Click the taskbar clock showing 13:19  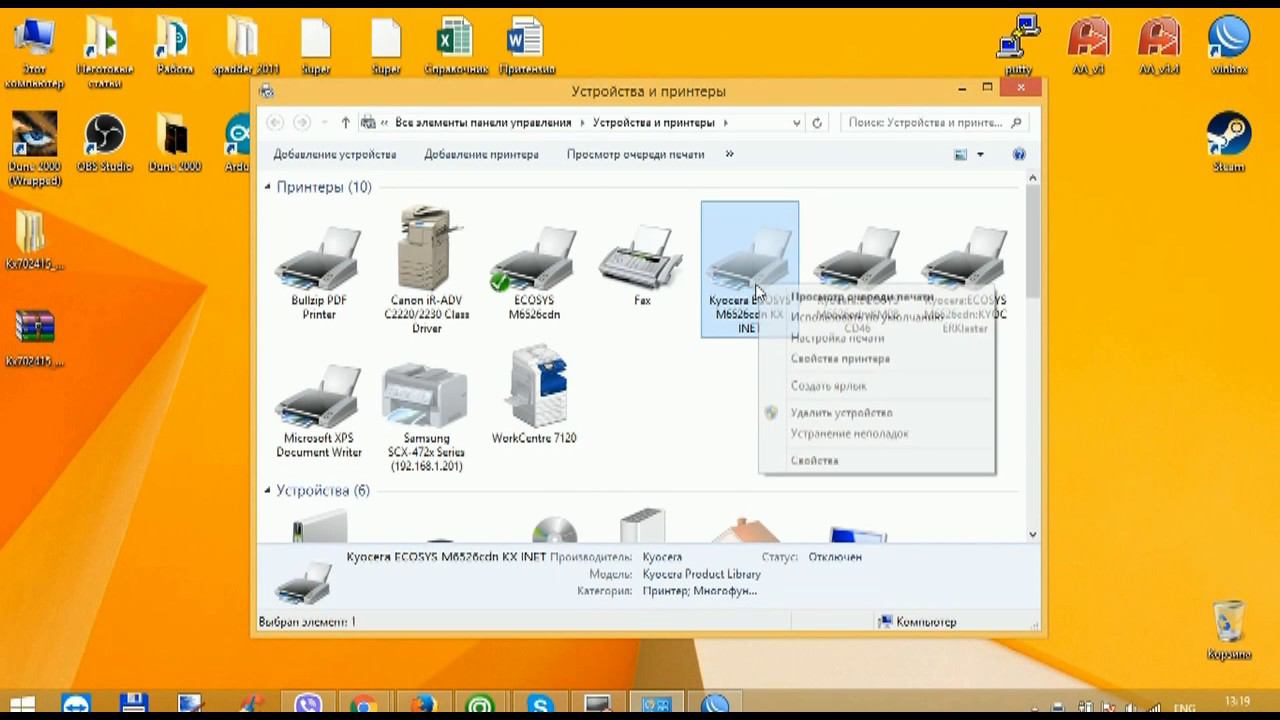coord(1238,704)
